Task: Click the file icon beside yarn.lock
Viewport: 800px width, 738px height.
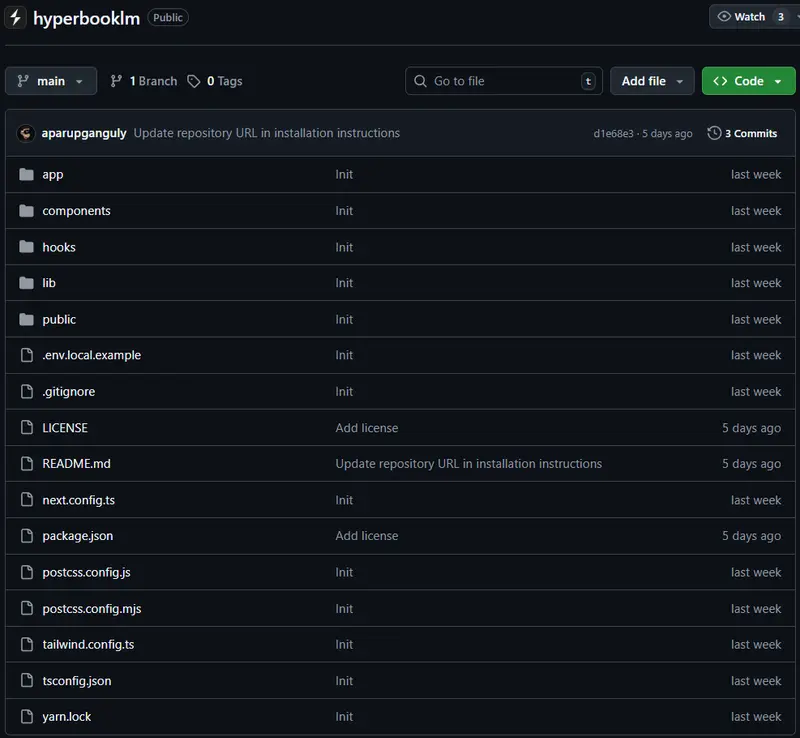Action: pos(27,716)
